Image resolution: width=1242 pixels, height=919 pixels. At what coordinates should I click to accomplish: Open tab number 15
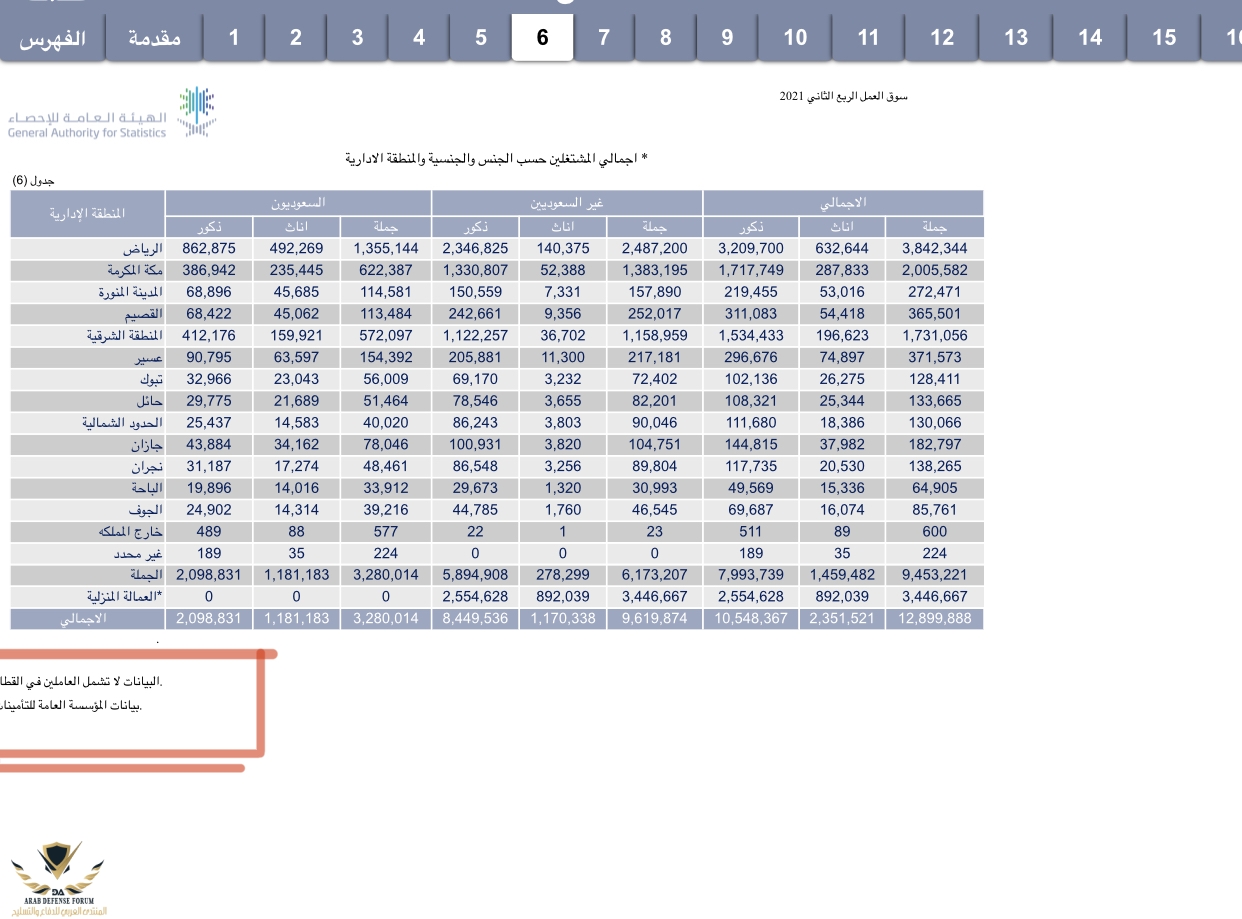click(1164, 38)
